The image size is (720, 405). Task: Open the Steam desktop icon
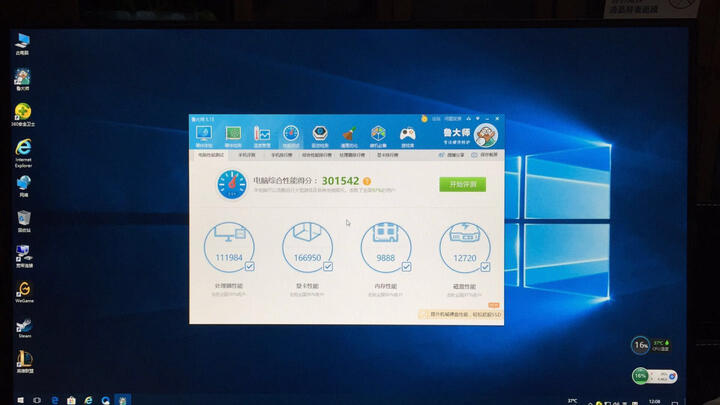24,328
